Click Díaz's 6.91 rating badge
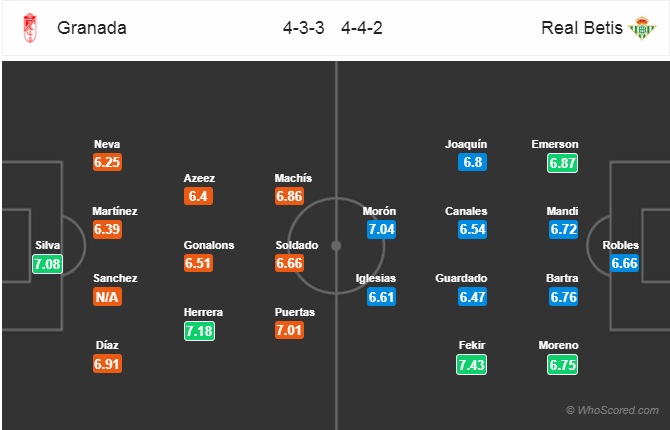 (x=108, y=364)
